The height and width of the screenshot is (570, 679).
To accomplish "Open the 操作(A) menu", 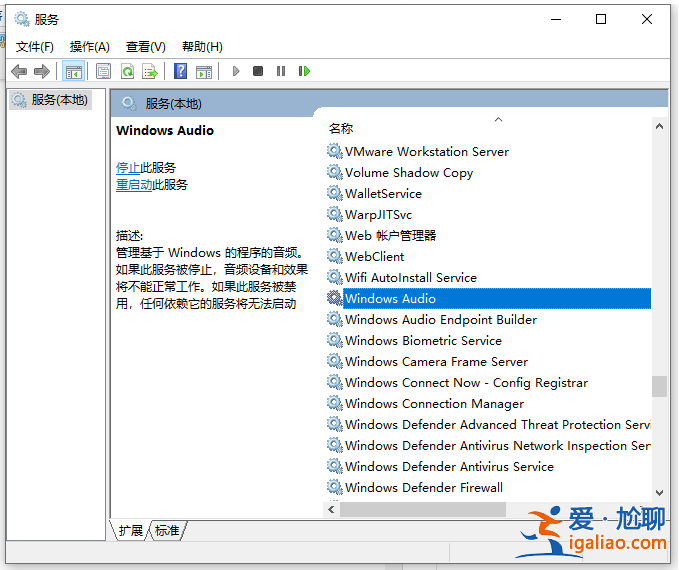I will (90, 46).
